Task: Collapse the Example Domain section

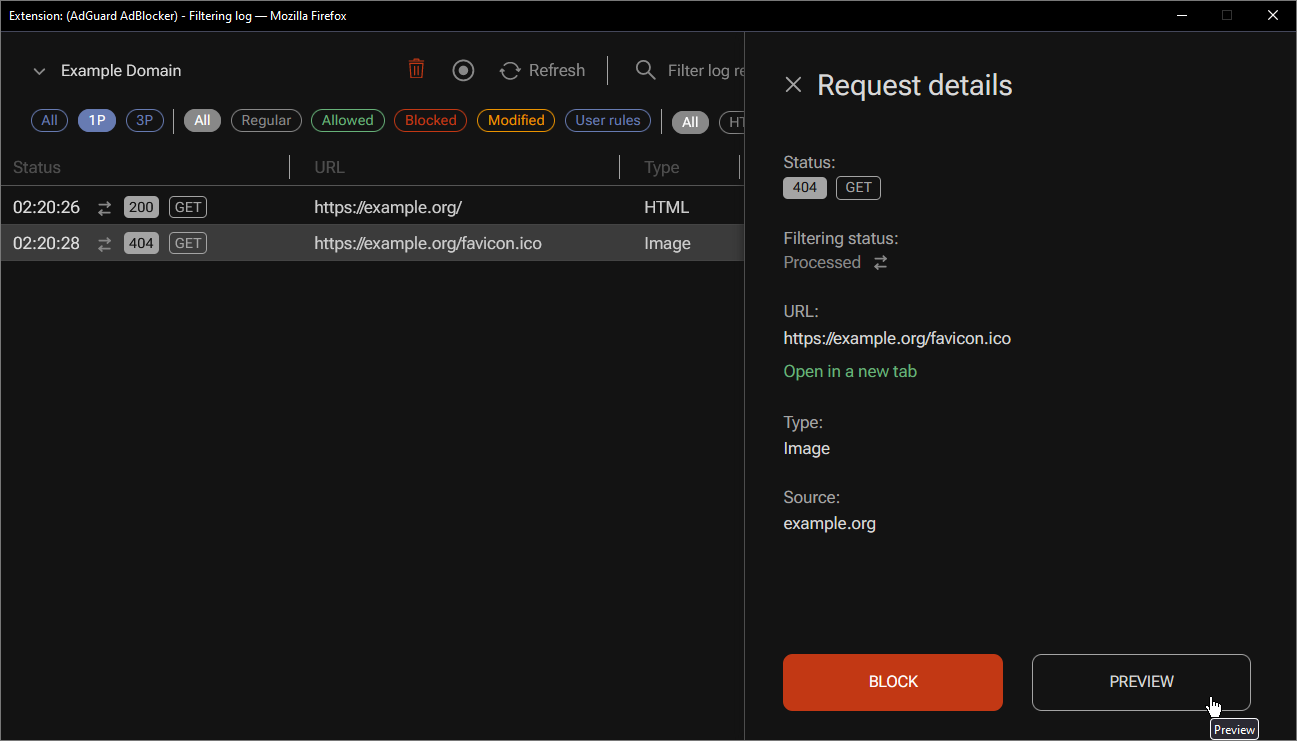Action: (x=39, y=71)
